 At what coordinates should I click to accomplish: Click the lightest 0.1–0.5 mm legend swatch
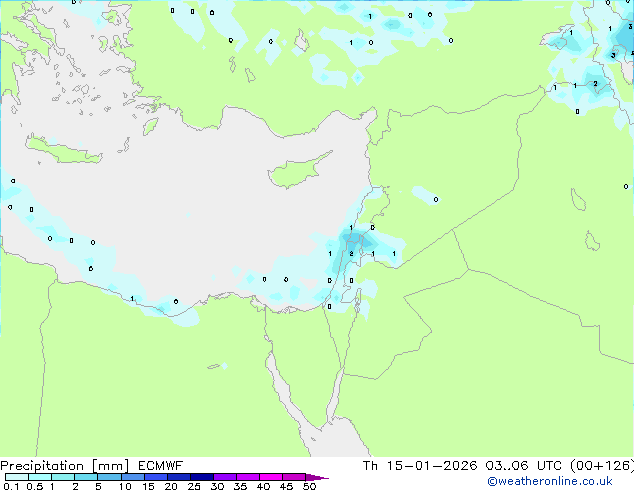coord(17,477)
